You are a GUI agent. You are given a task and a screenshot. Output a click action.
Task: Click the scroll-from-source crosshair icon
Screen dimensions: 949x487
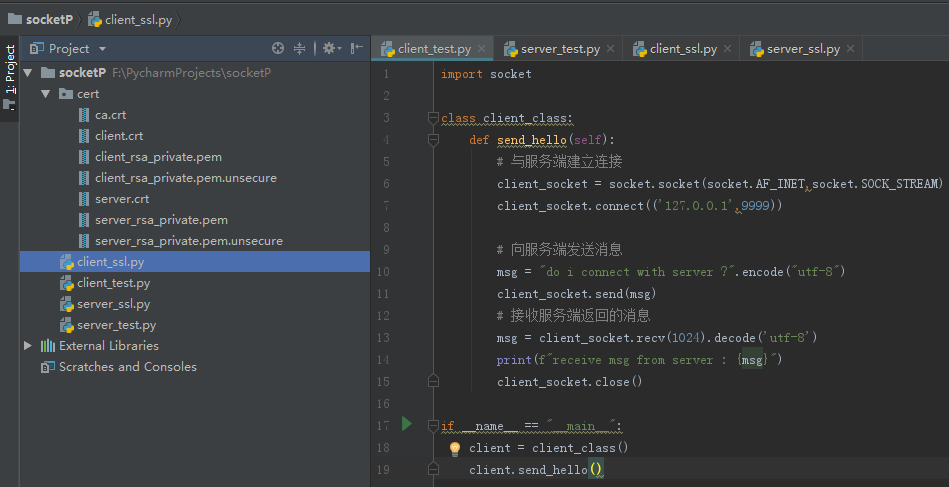coord(278,48)
